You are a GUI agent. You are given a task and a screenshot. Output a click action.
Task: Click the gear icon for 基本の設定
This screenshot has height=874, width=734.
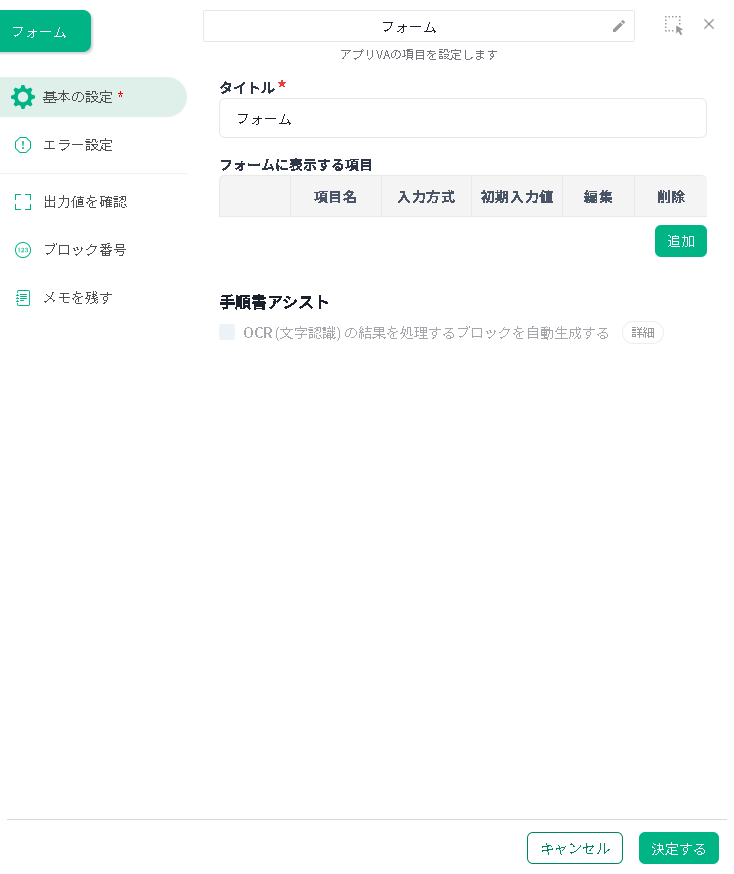(x=22, y=97)
